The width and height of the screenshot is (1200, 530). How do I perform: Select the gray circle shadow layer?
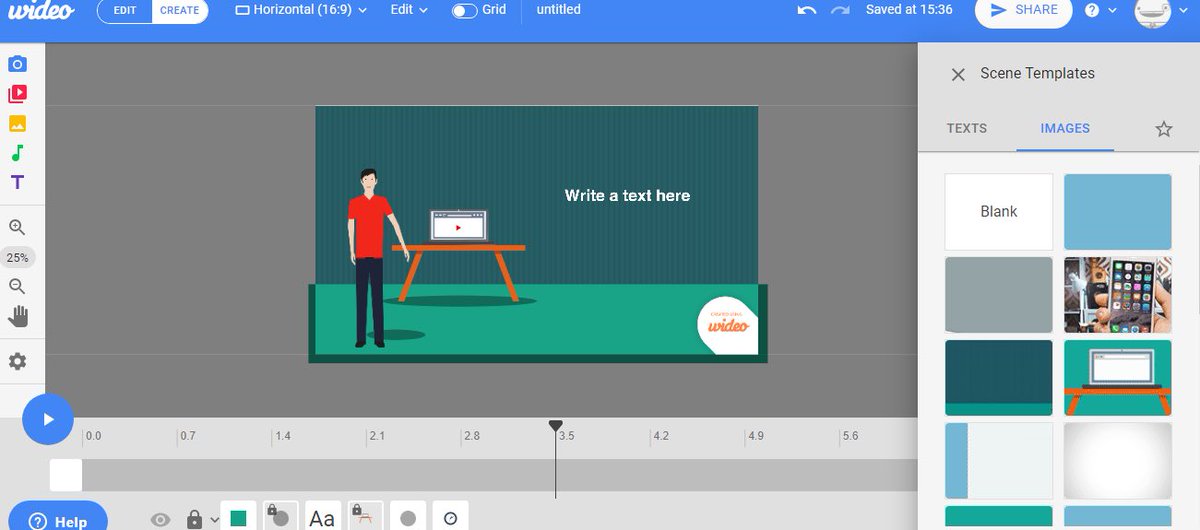point(408,517)
